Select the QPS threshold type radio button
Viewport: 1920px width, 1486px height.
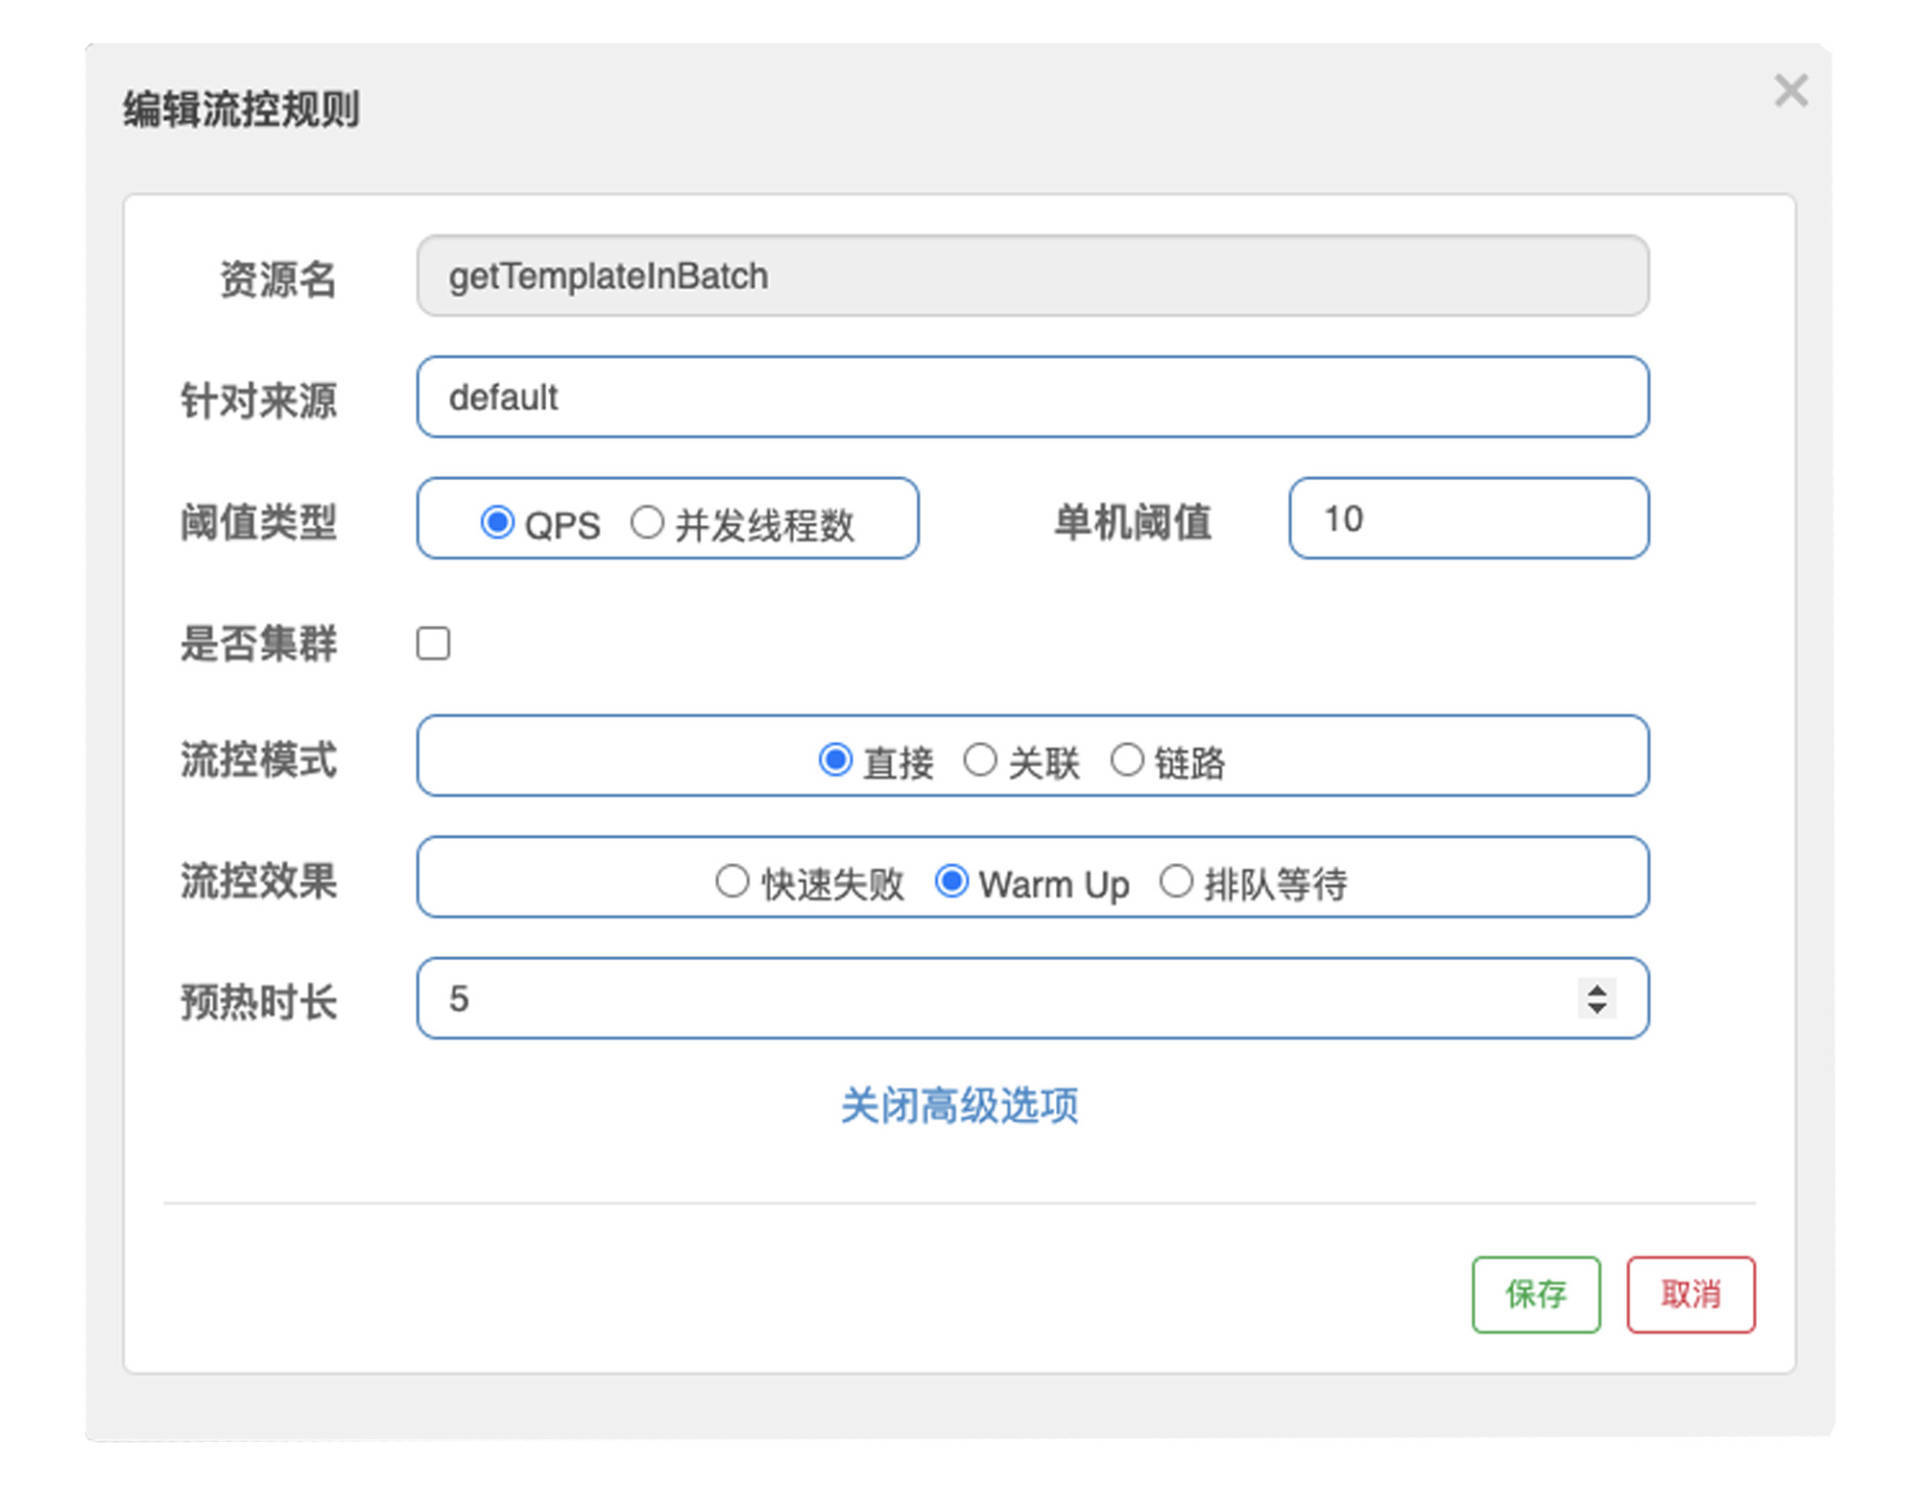click(497, 522)
